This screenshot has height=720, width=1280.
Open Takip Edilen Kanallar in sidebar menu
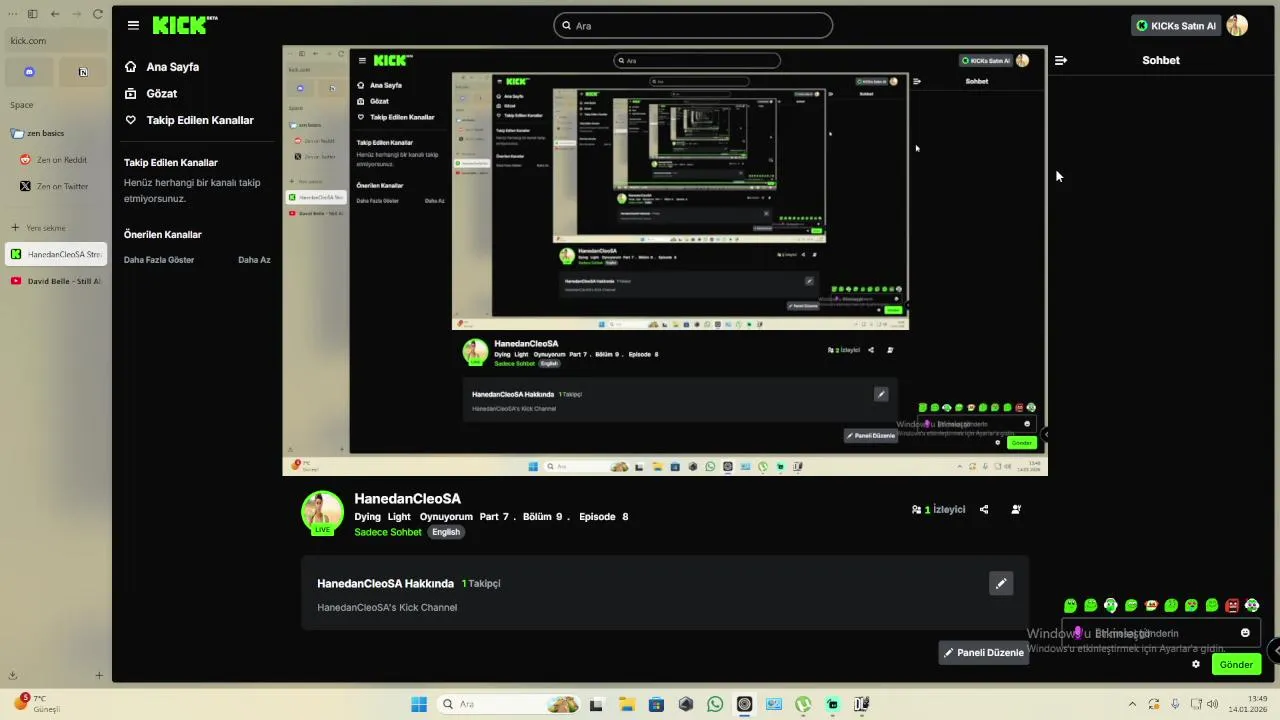[189, 120]
